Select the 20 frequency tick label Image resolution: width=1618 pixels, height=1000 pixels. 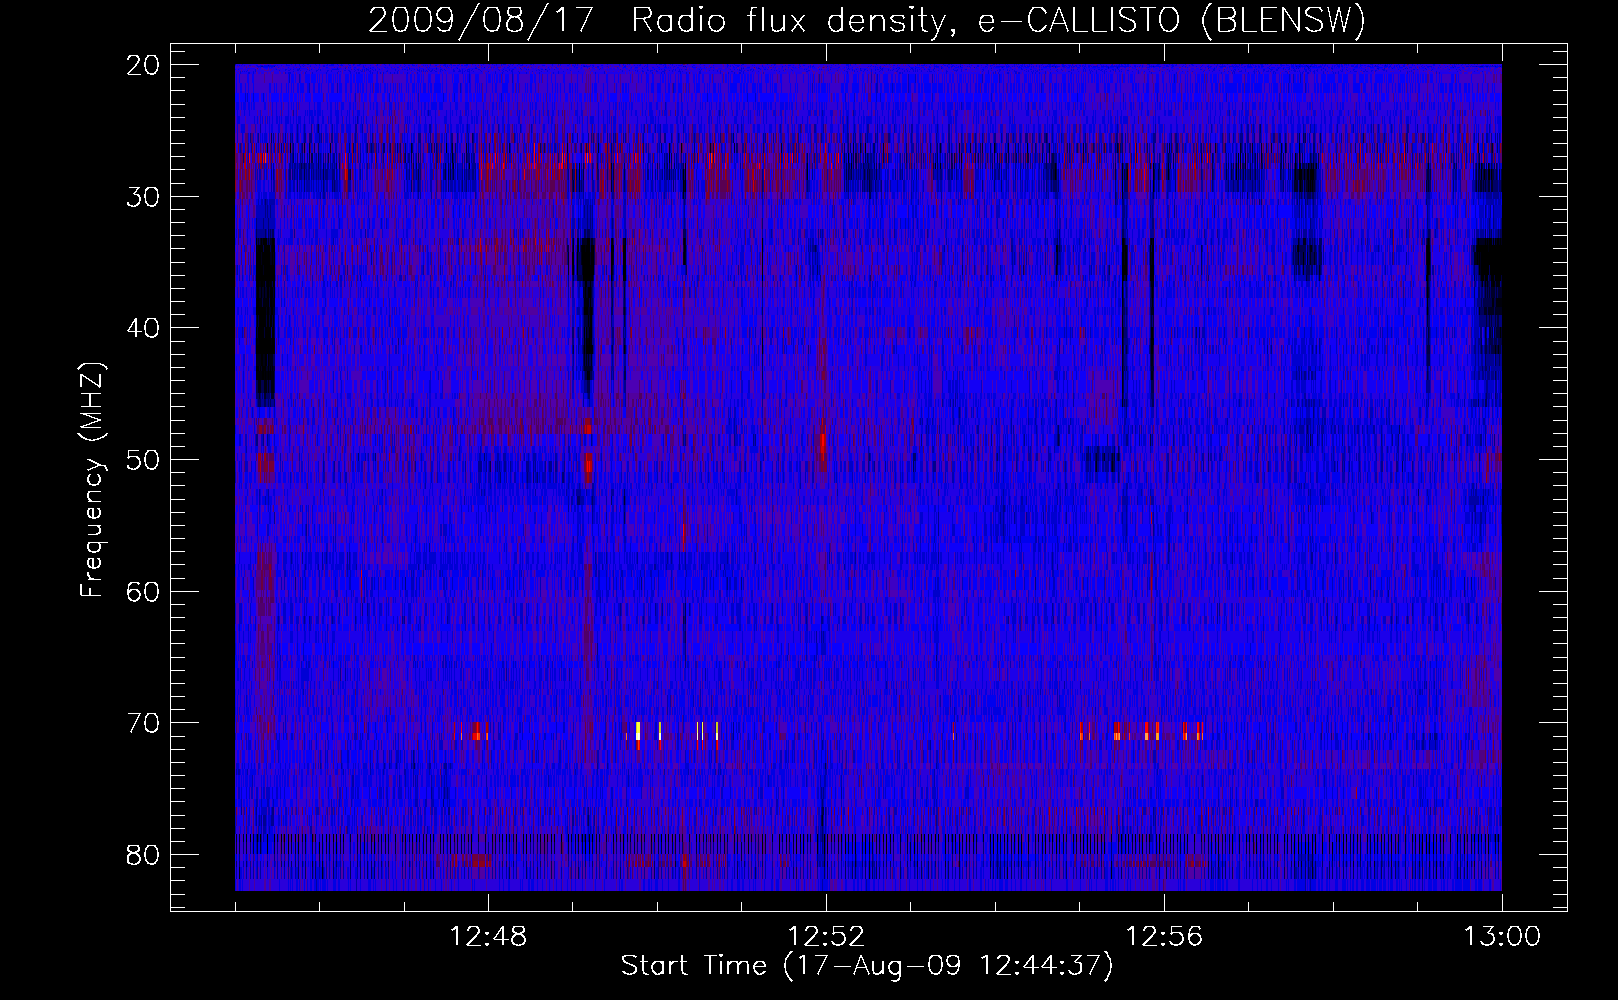(144, 65)
